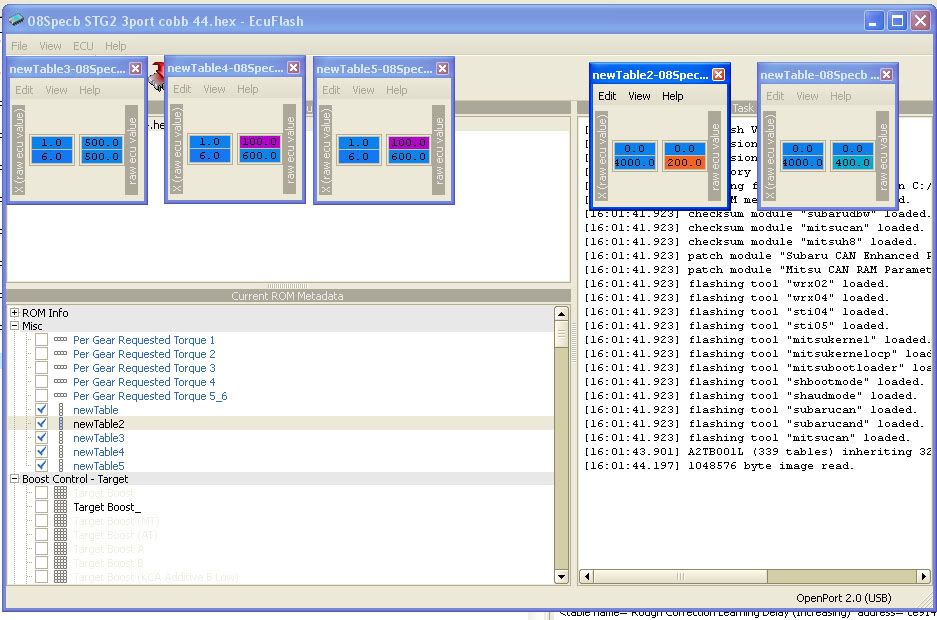Click scroll up arrow of ROM Metadata list
Screen dimensions: 937x620
pos(561,313)
